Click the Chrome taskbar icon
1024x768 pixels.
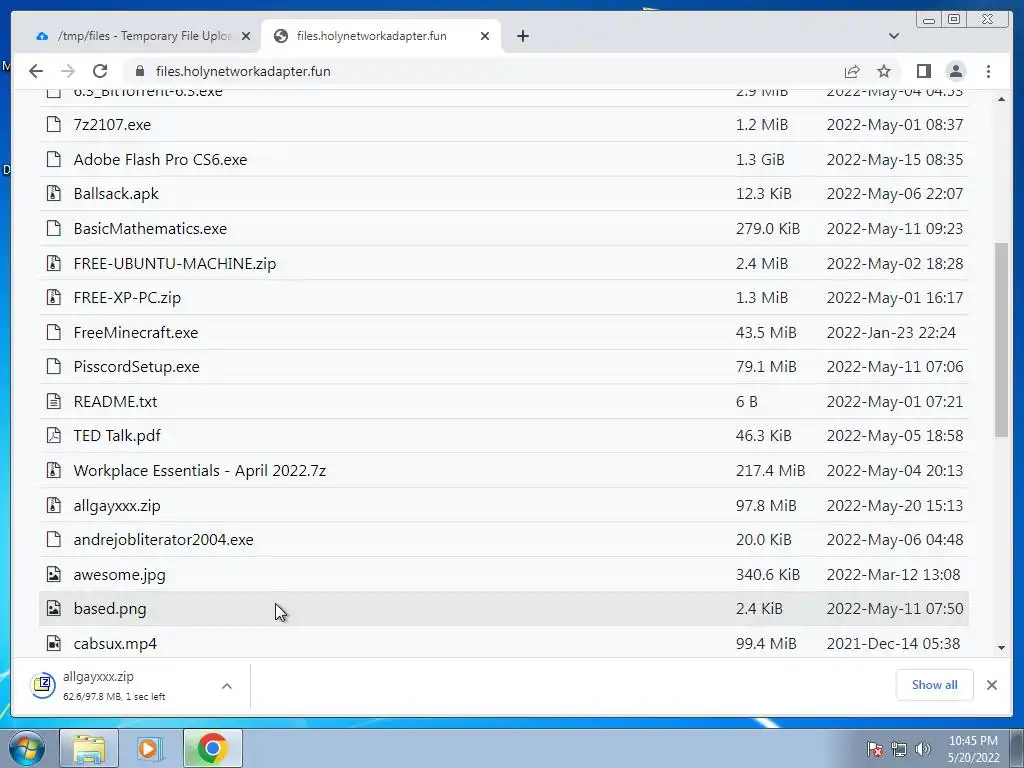pyautogui.click(x=213, y=748)
